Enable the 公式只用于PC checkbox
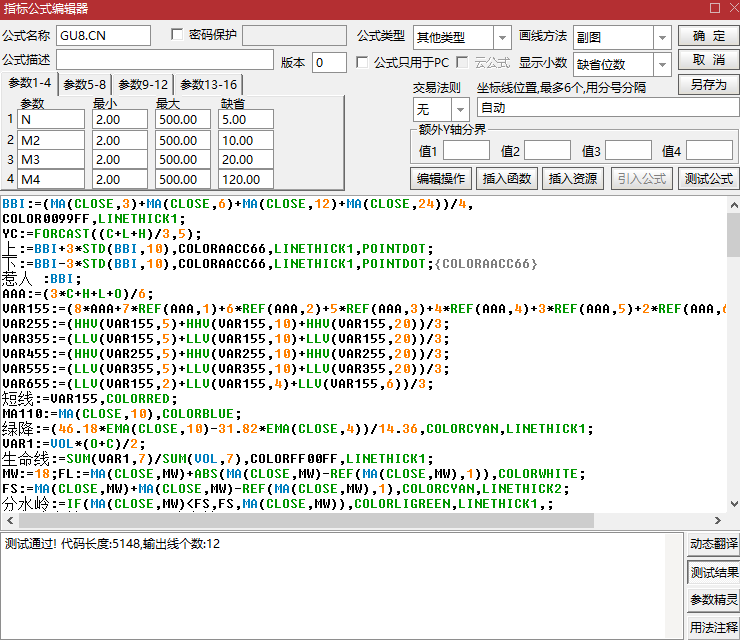The image size is (740, 640). pos(362,62)
